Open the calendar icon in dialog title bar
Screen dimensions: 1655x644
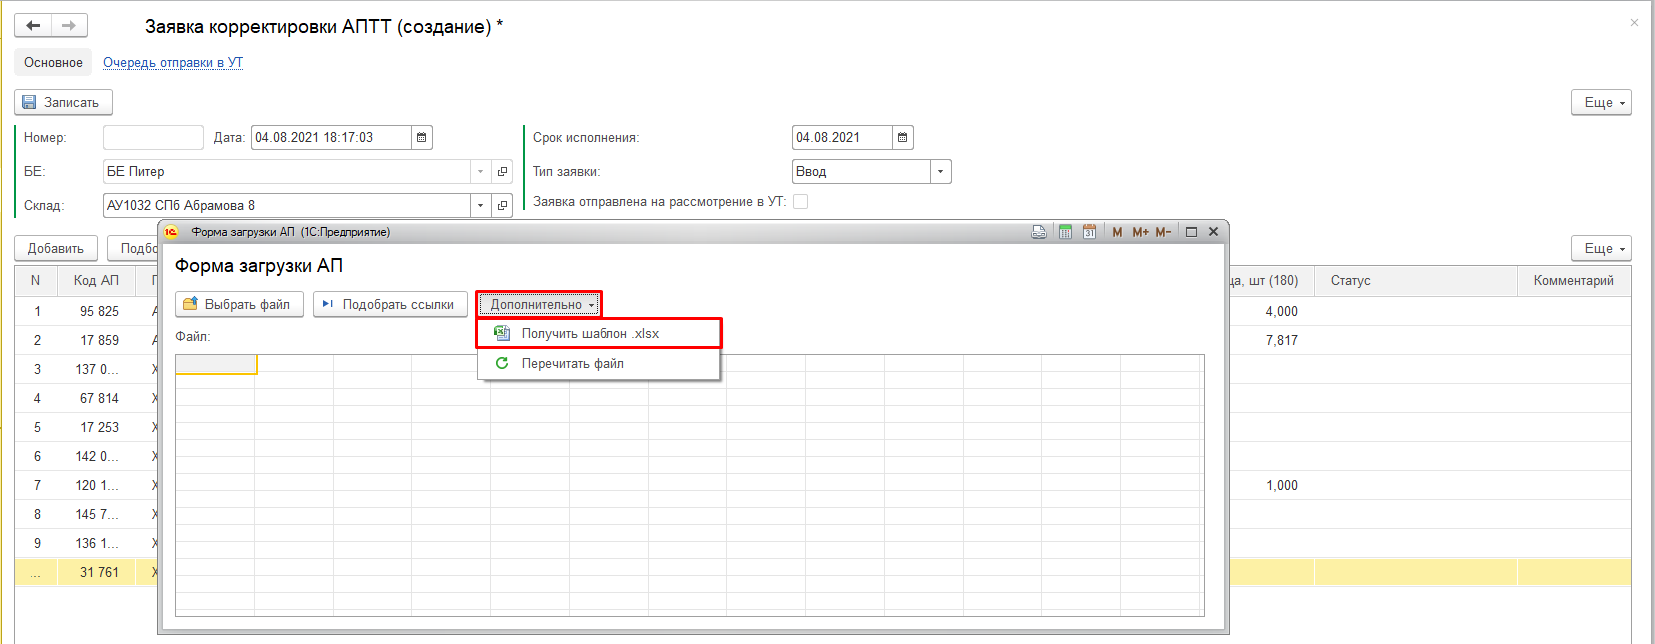click(1089, 232)
